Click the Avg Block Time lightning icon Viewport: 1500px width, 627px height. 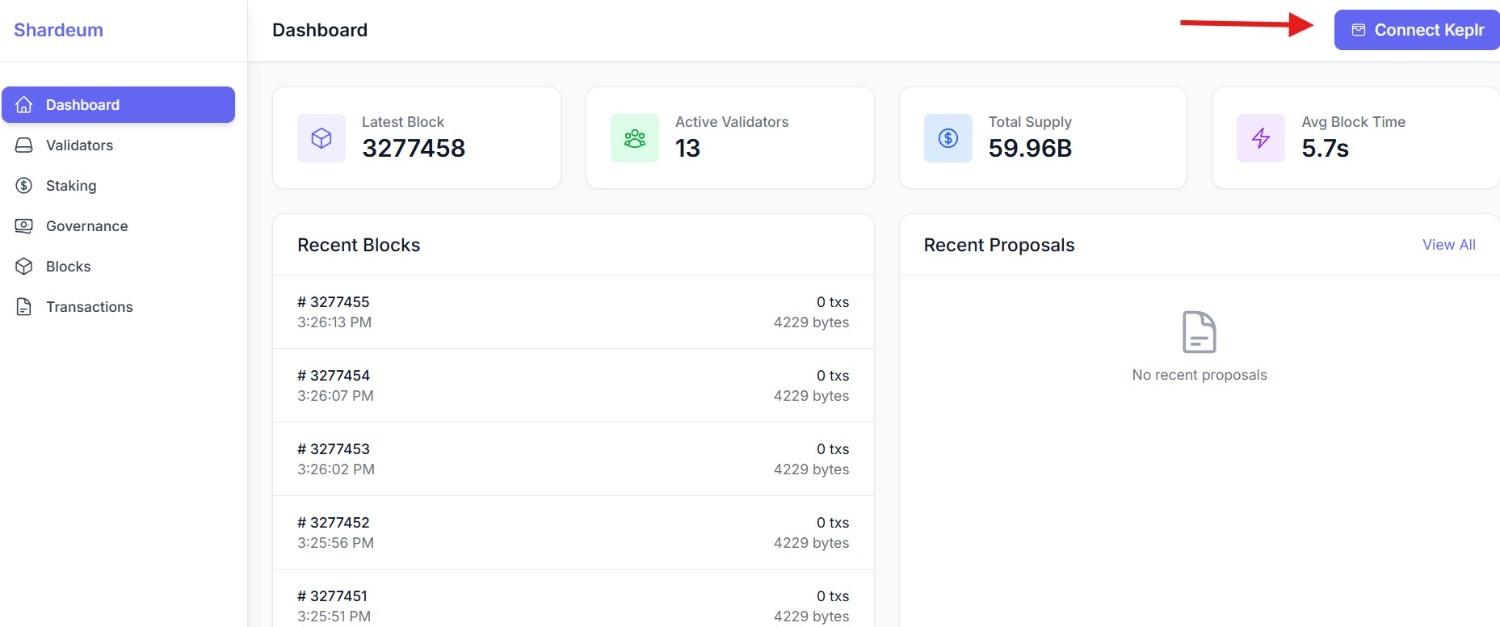coord(1260,137)
